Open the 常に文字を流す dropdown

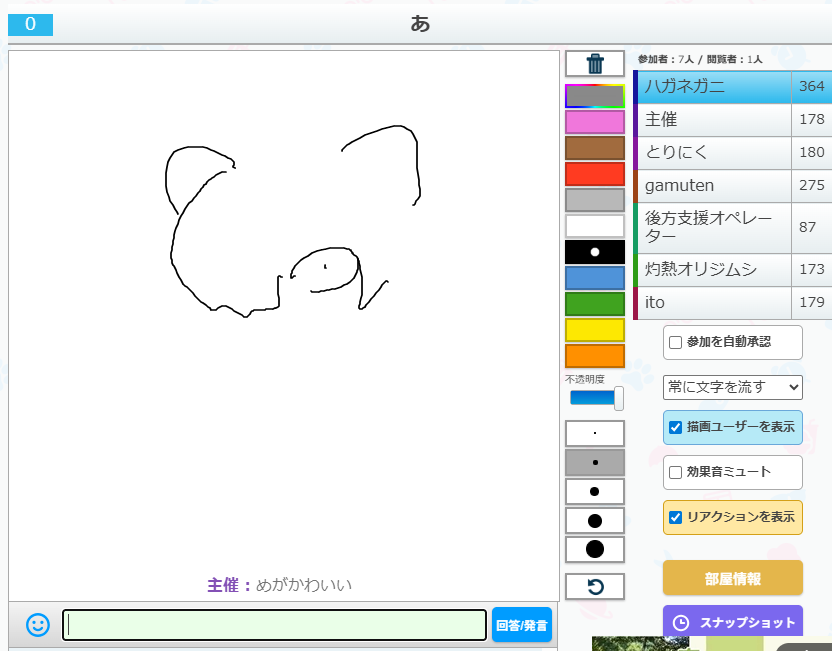click(732, 387)
